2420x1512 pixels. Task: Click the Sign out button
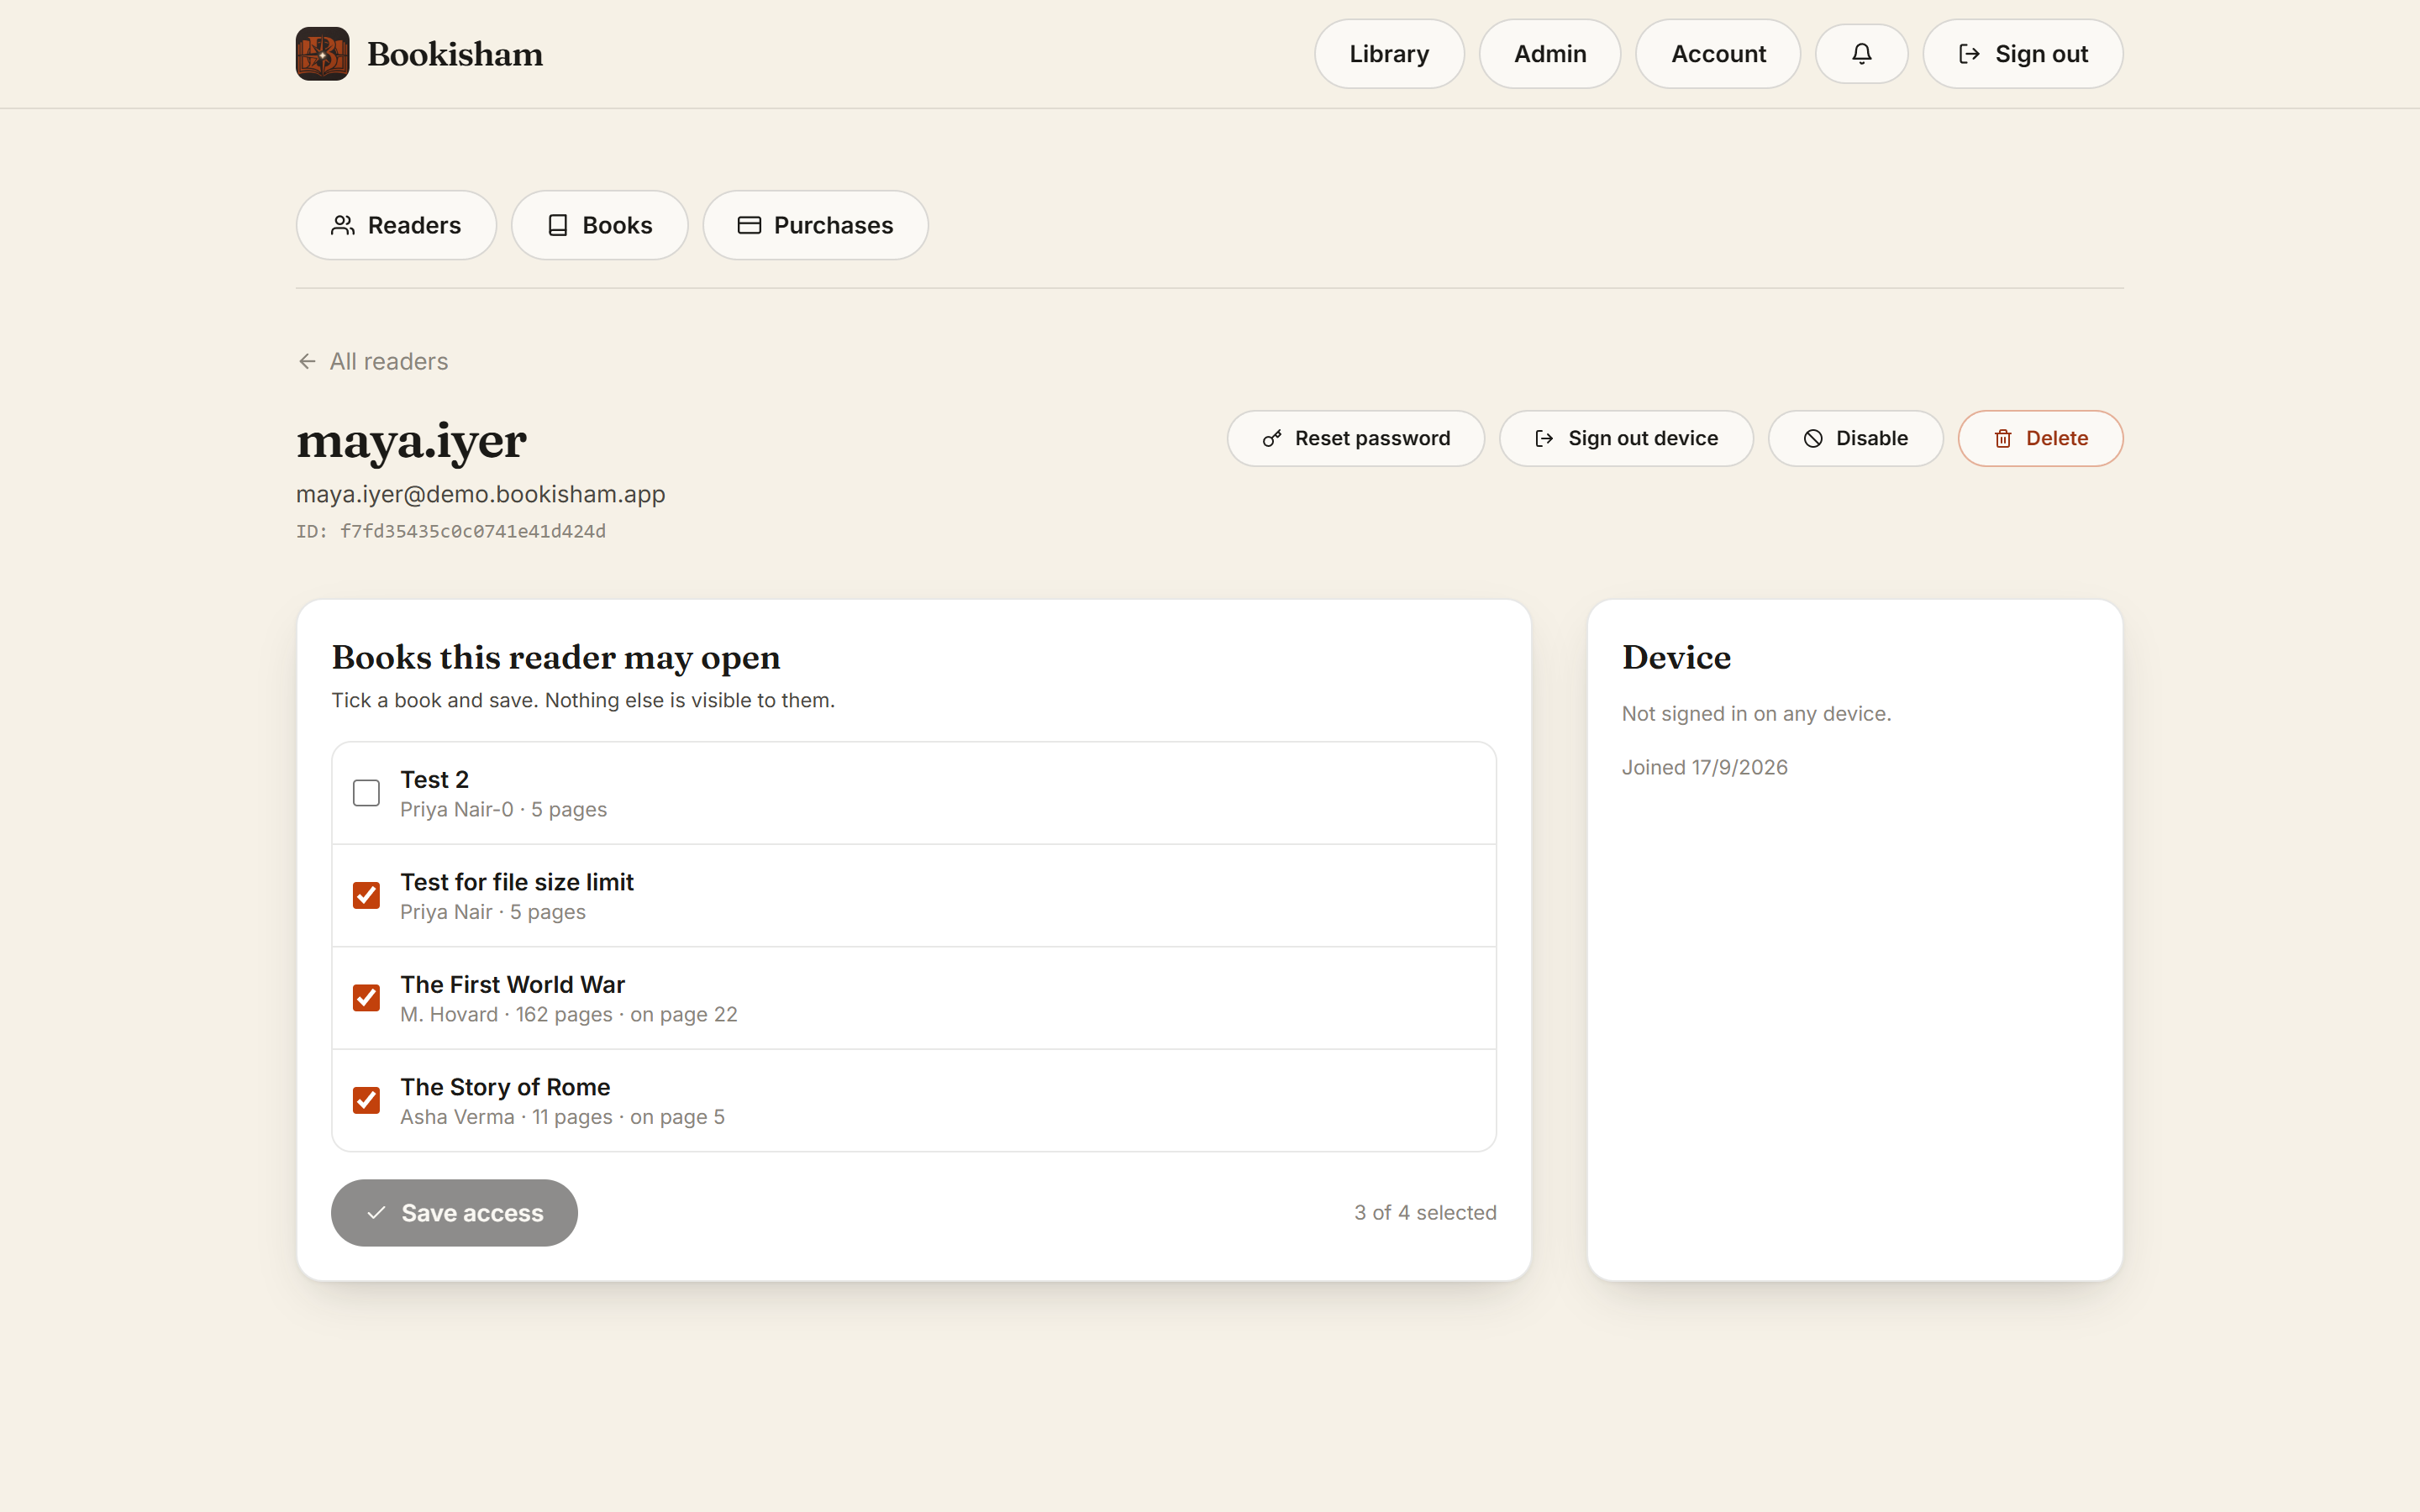(x=2022, y=54)
